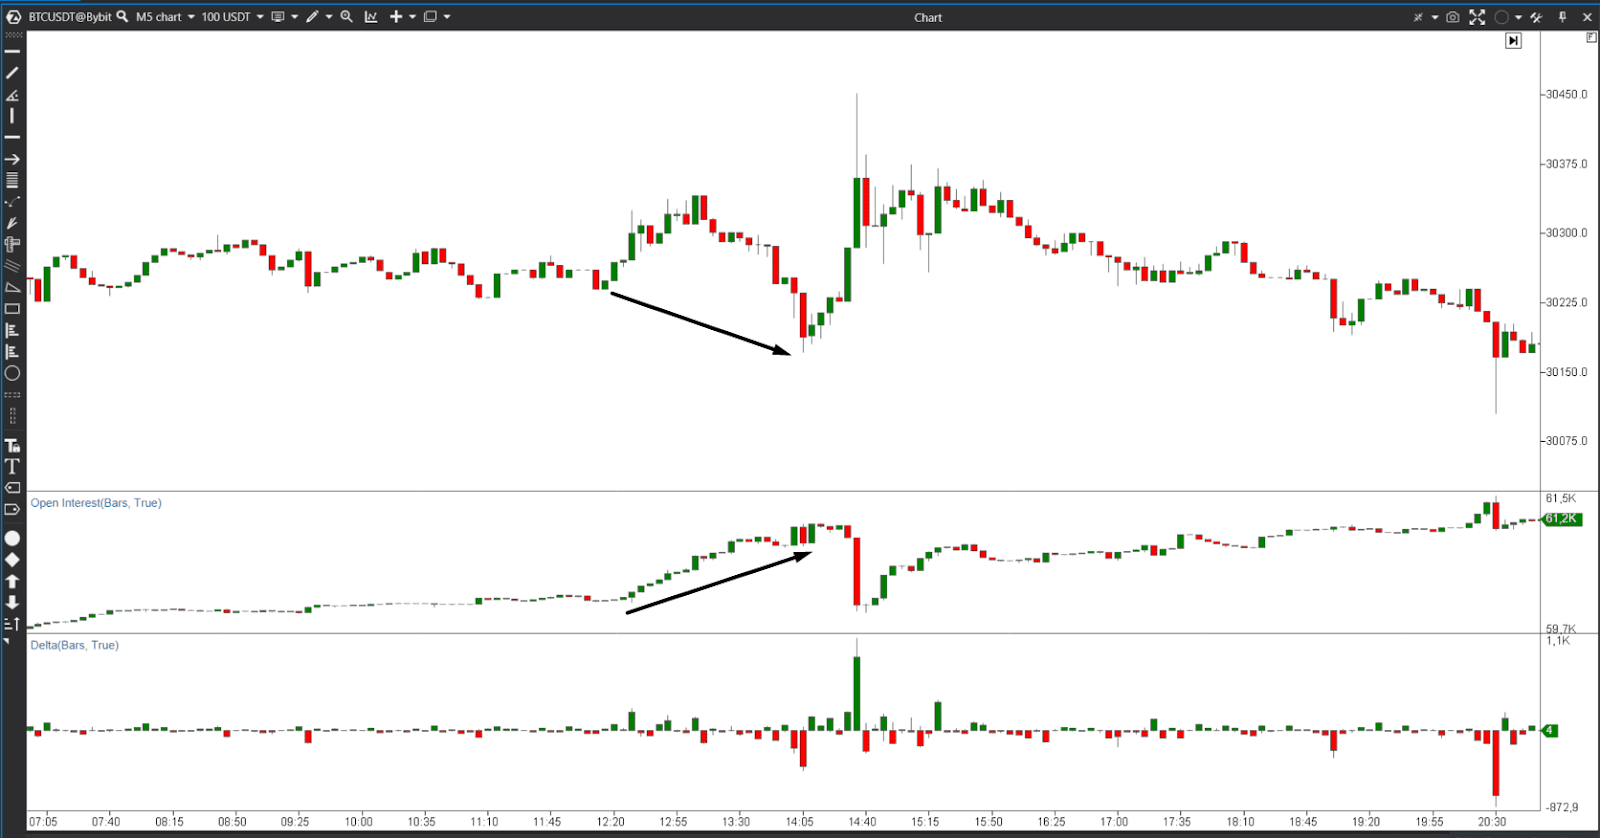The width and height of the screenshot is (1600, 838).
Task: Click the window layout icon
Action: coord(430,17)
